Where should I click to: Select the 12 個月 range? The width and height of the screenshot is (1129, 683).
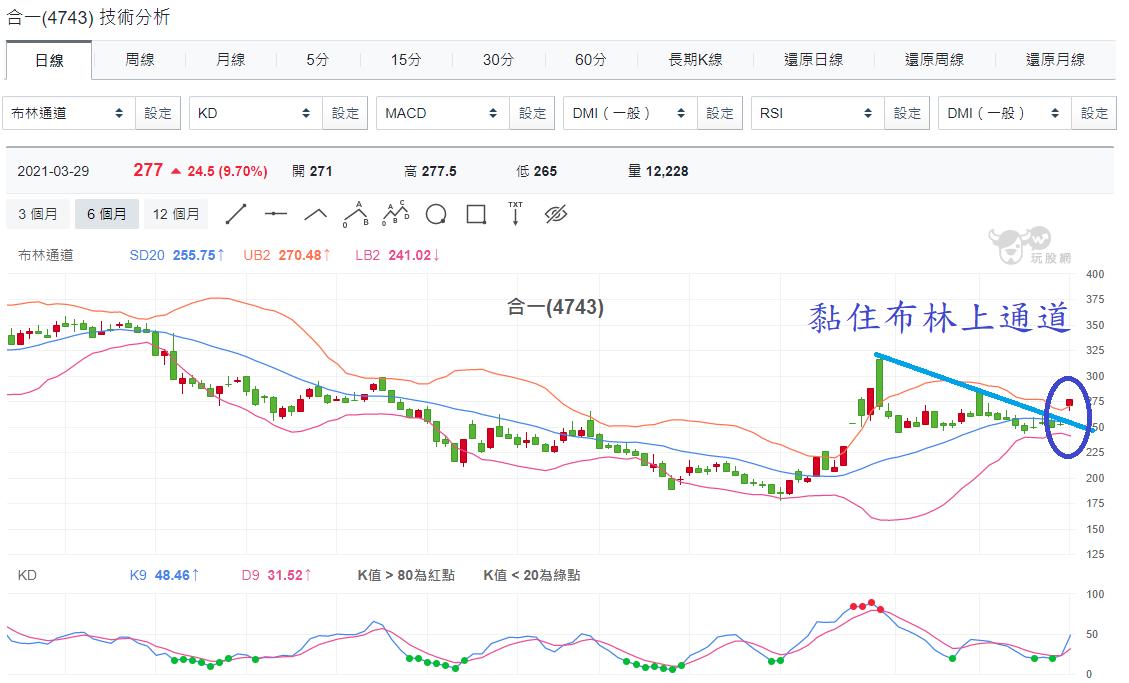[x=176, y=214]
